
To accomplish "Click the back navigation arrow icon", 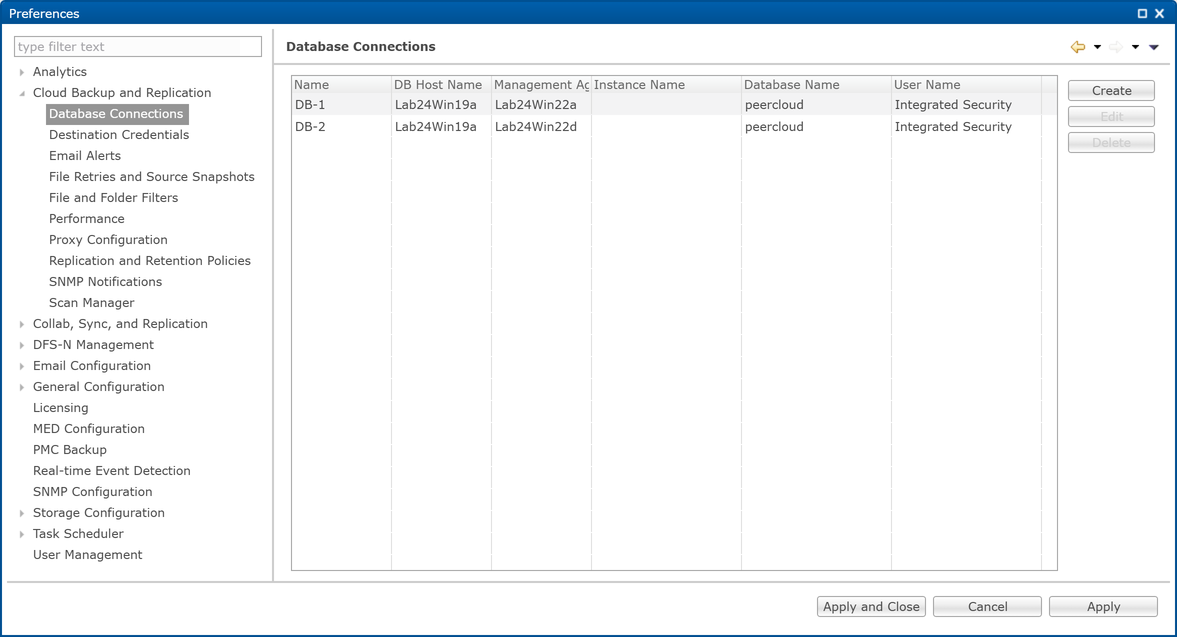I will click(1078, 47).
